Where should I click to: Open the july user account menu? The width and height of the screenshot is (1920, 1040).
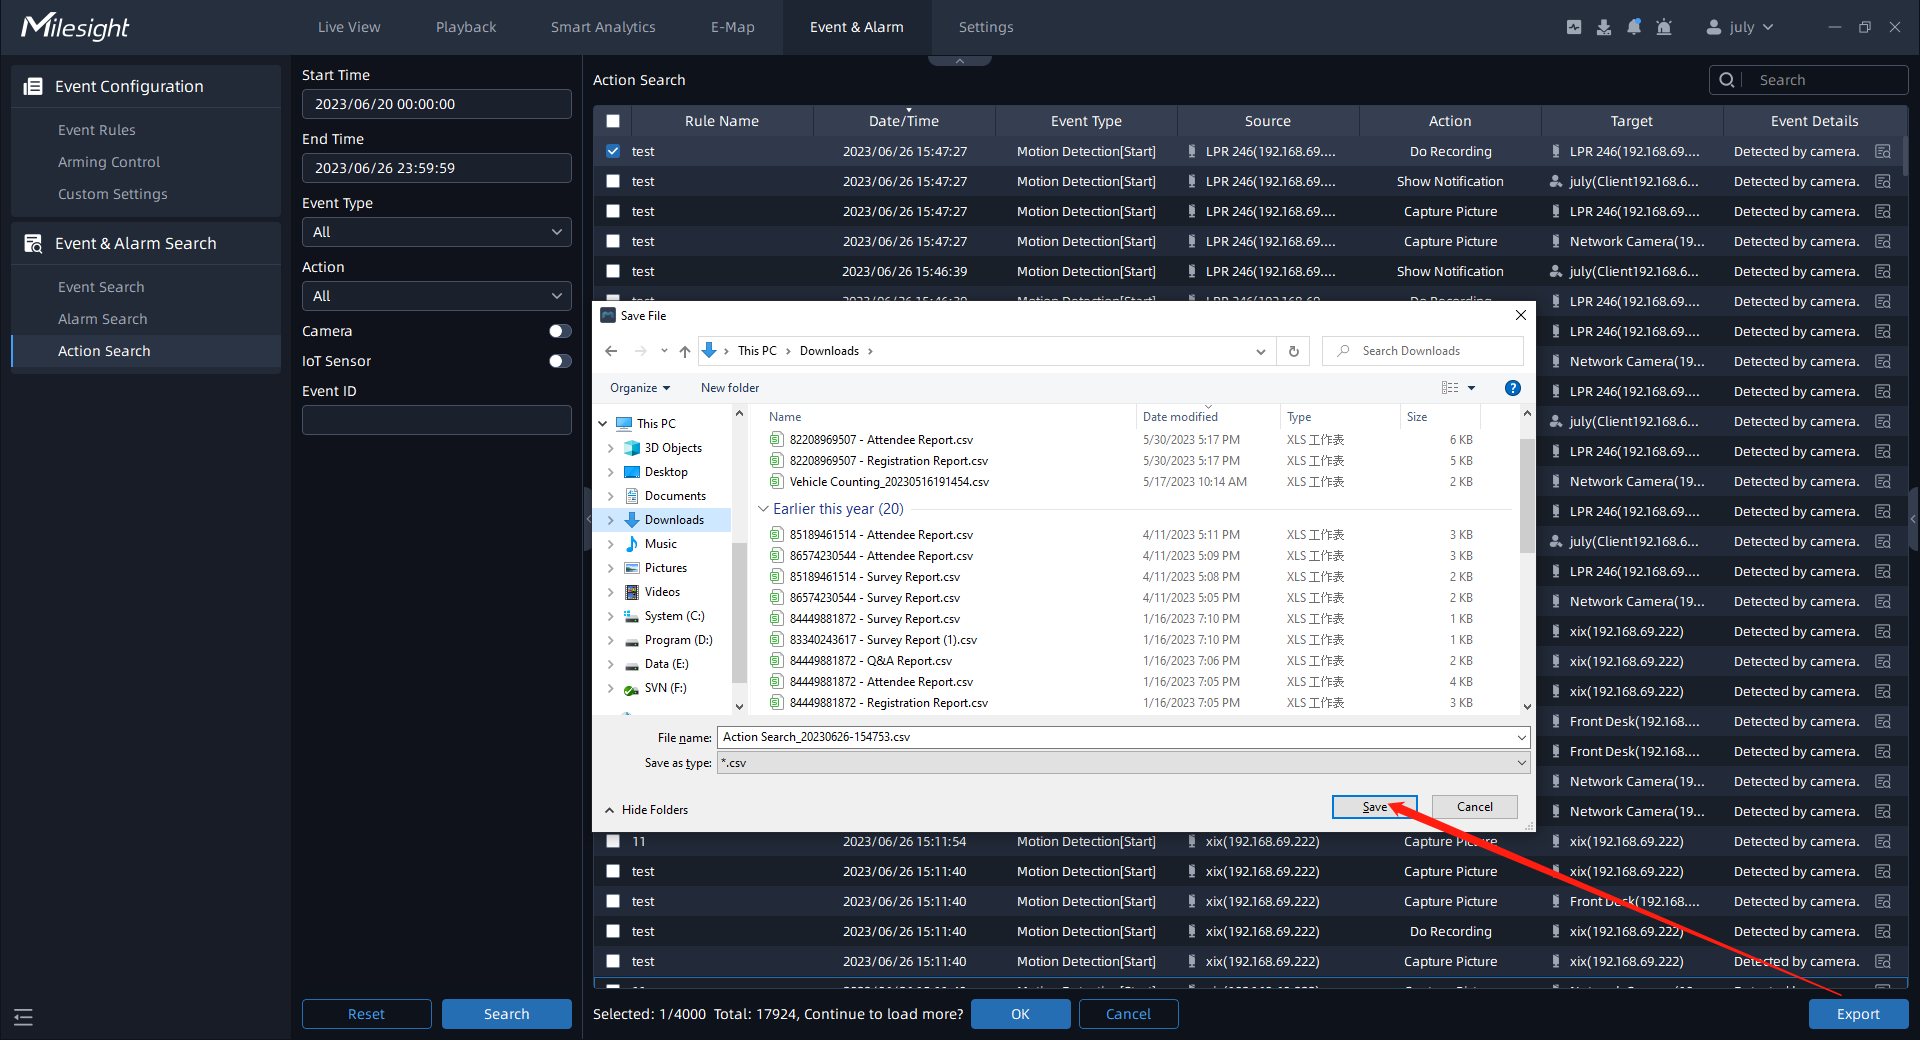click(x=1740, y=27)
